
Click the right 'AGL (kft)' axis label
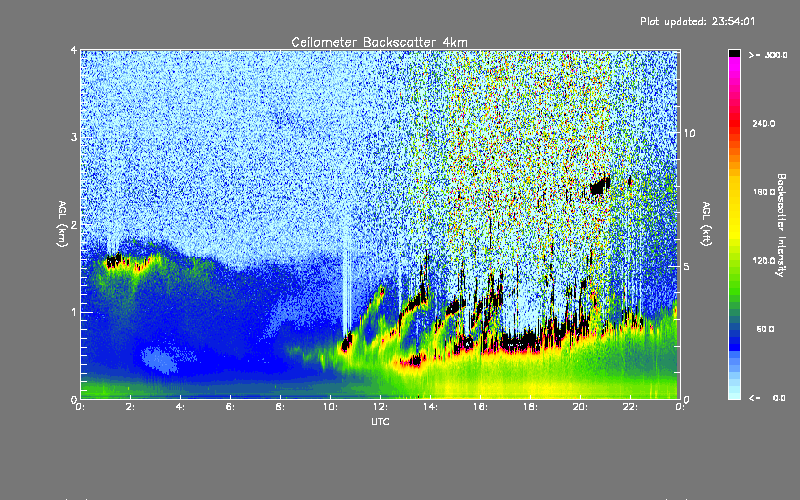[706, 224]
